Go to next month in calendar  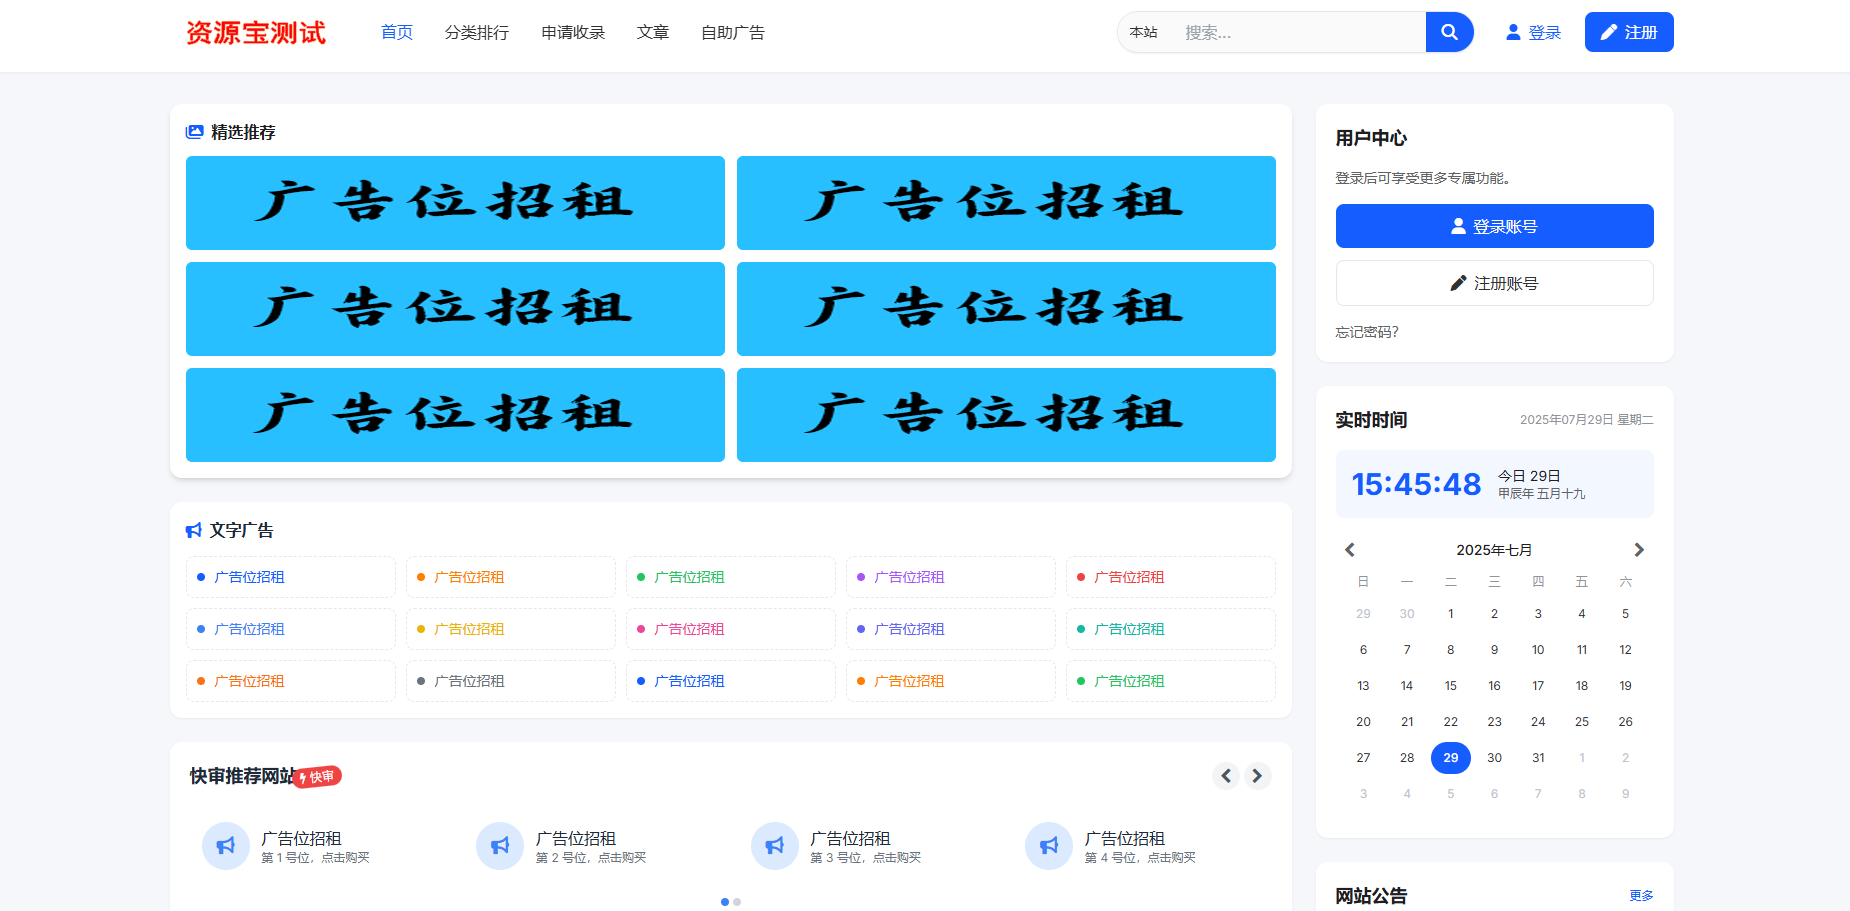(x=1638, y=550)
